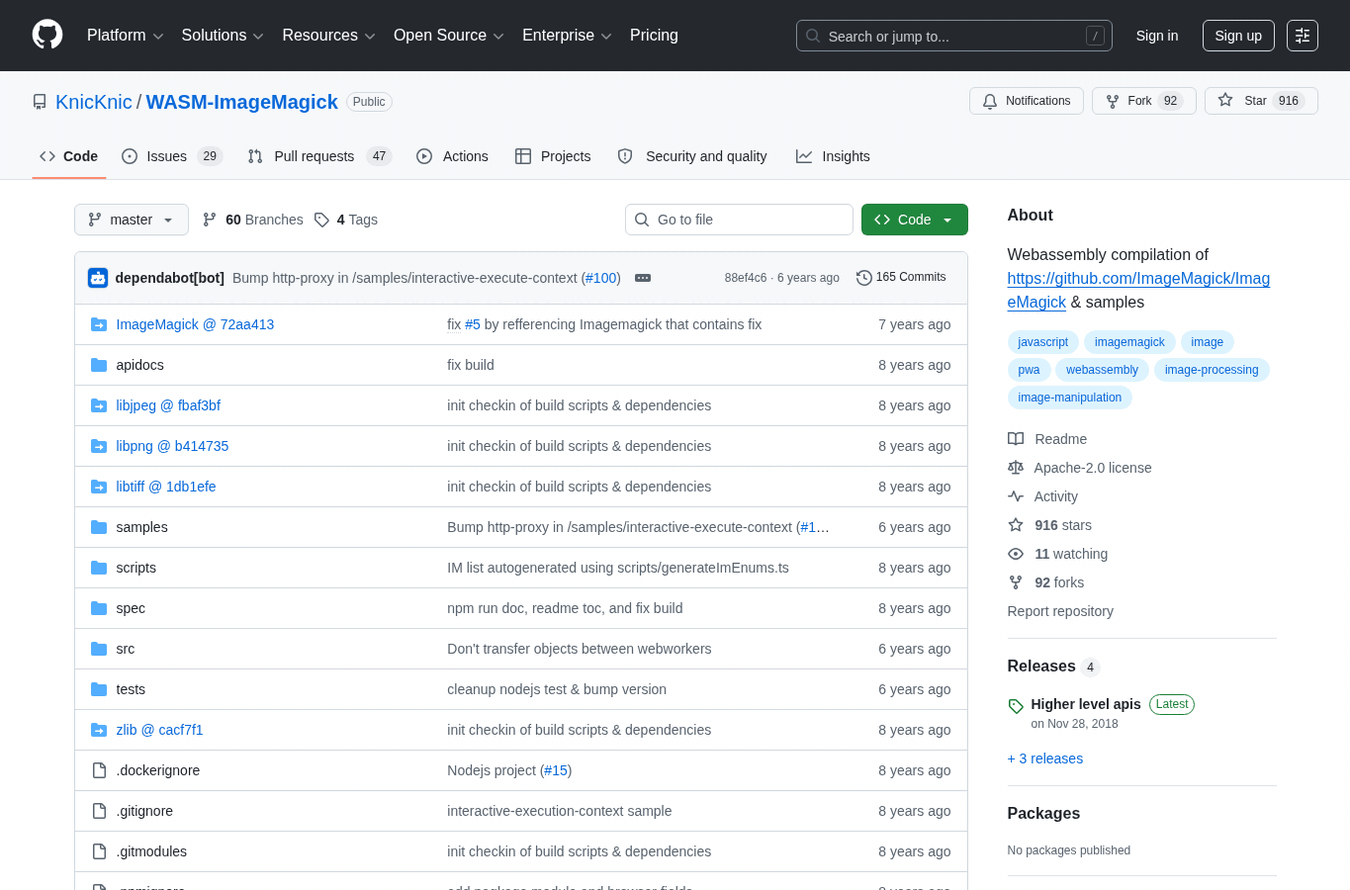Click the apidocs folder icon
The image size is (1350, 890).
coord(99,365)
